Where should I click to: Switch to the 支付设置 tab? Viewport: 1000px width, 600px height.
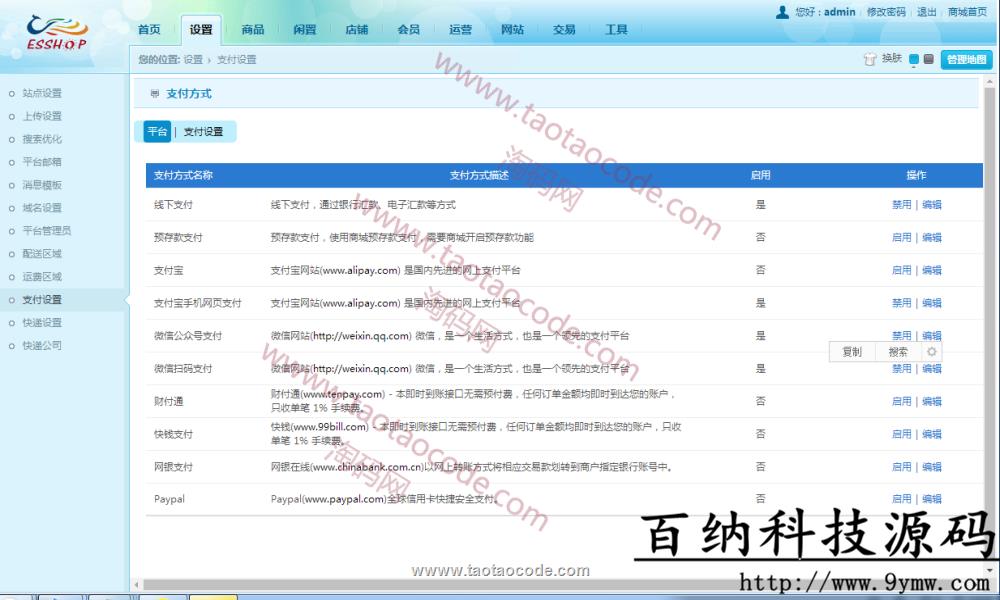coord(203,132)
